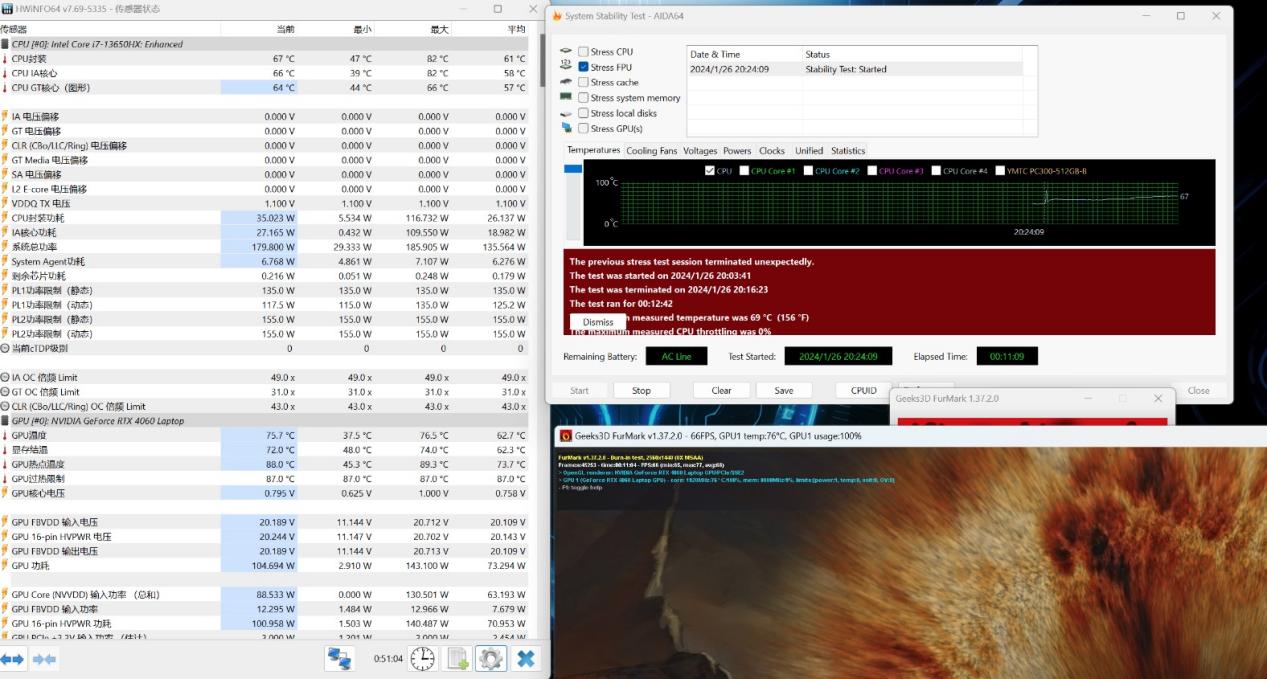Screen dimensions: 1267x679
Task: Uncheck the Stress FPU checkbox
Action: tap(583, 67)
